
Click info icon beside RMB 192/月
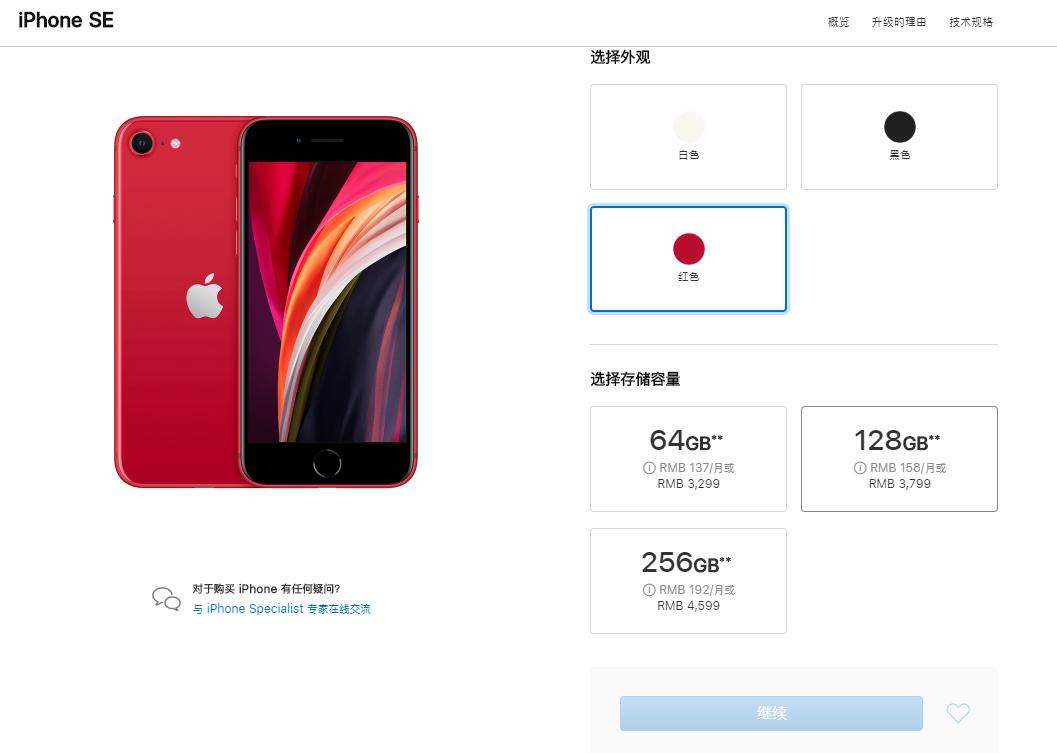649,589
